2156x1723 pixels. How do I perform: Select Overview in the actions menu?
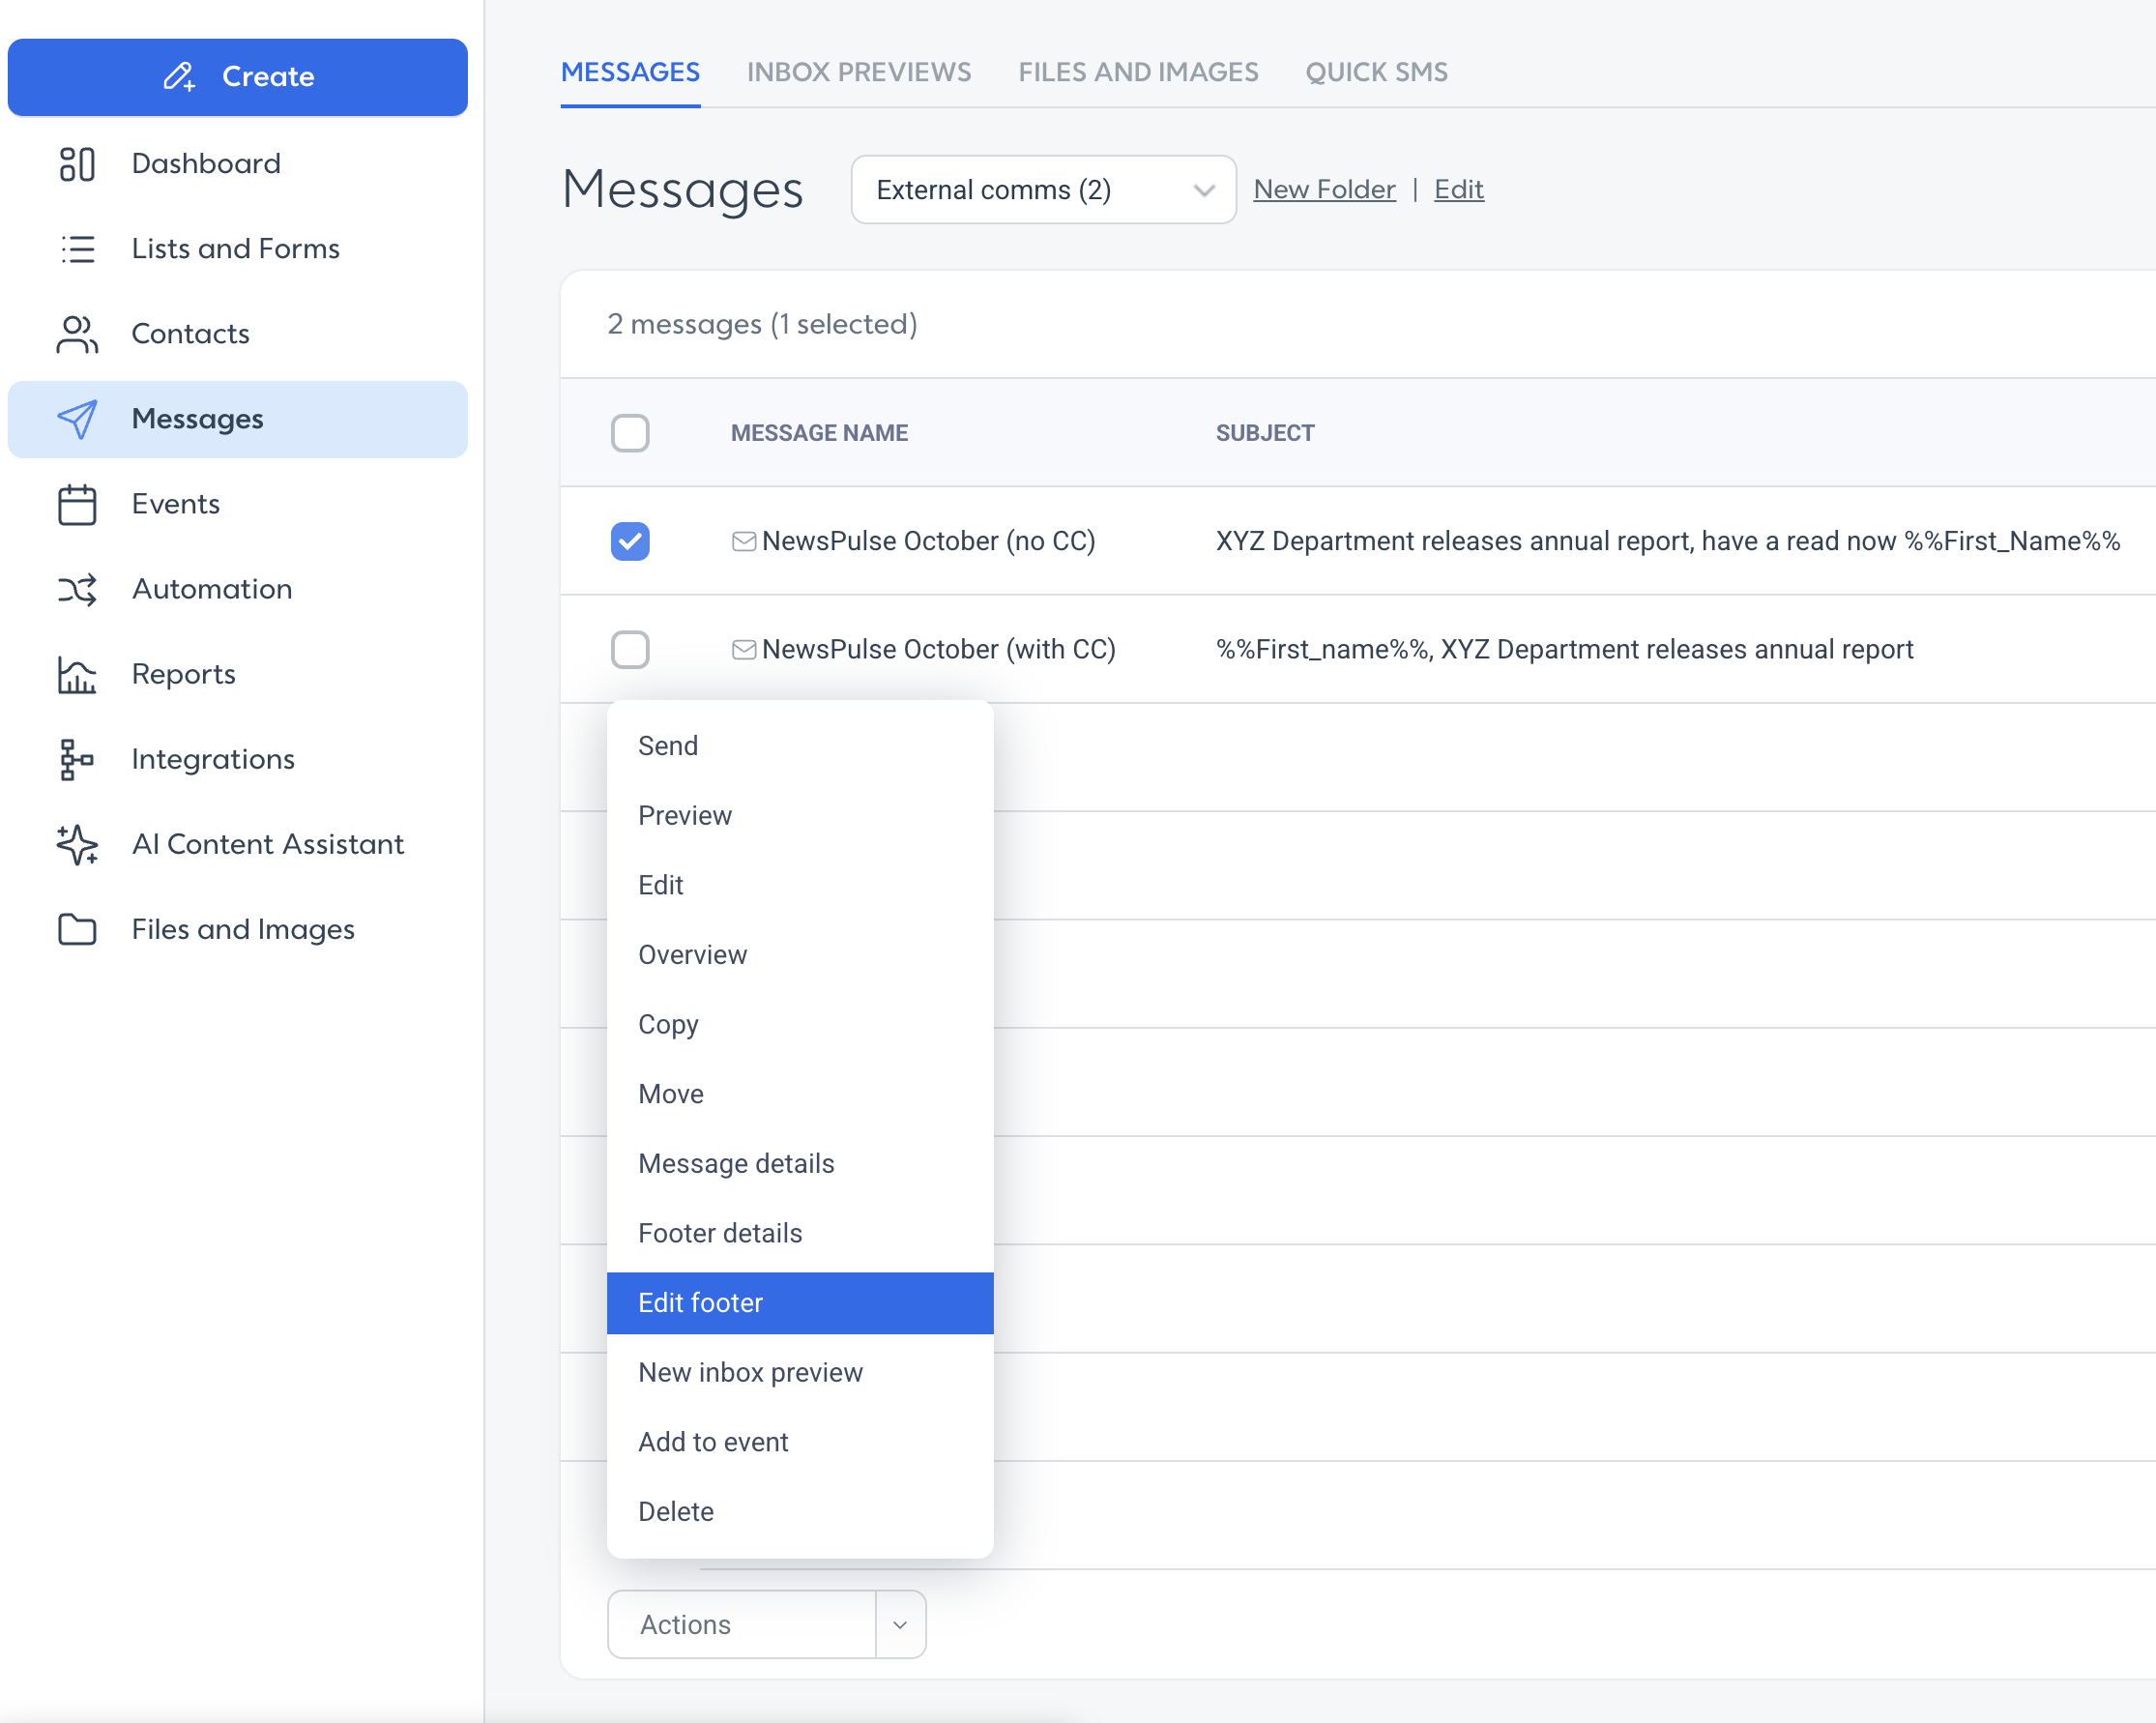(x=800, y=955)
